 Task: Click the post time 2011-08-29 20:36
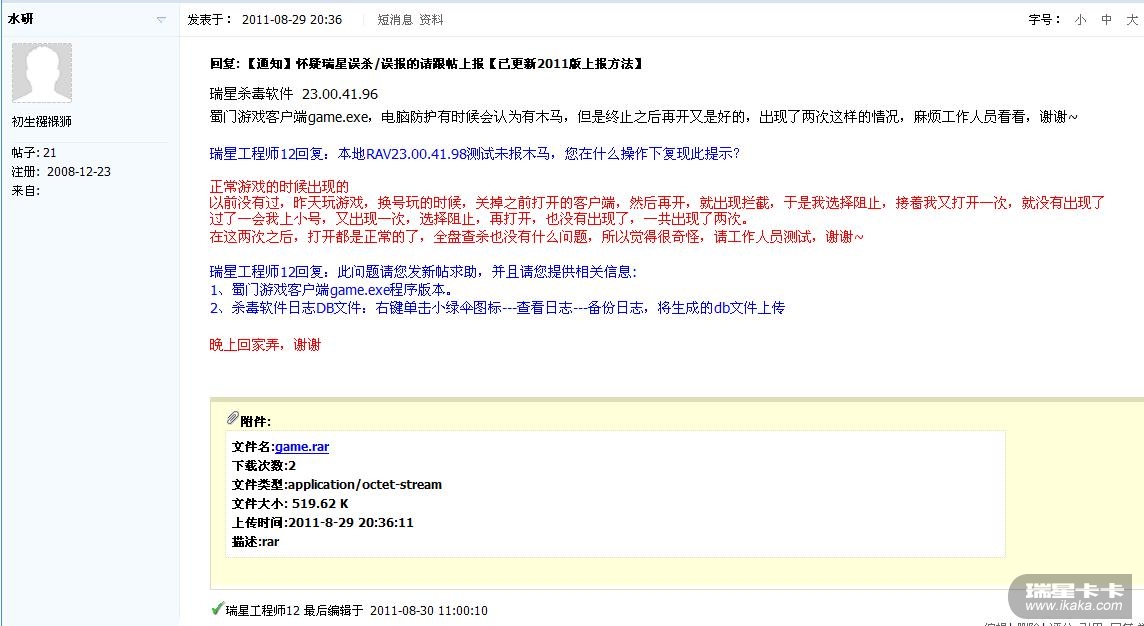(x=292, y=20)
